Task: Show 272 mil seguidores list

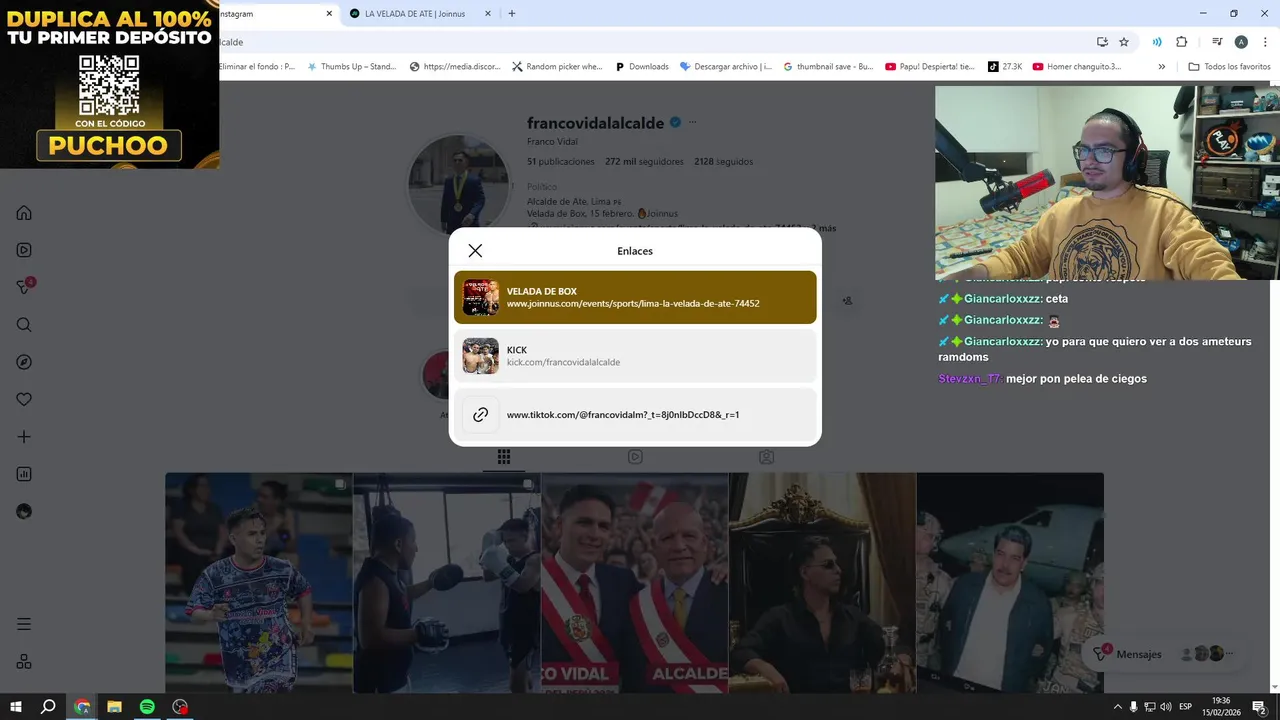Action: (x=644, y=161)
